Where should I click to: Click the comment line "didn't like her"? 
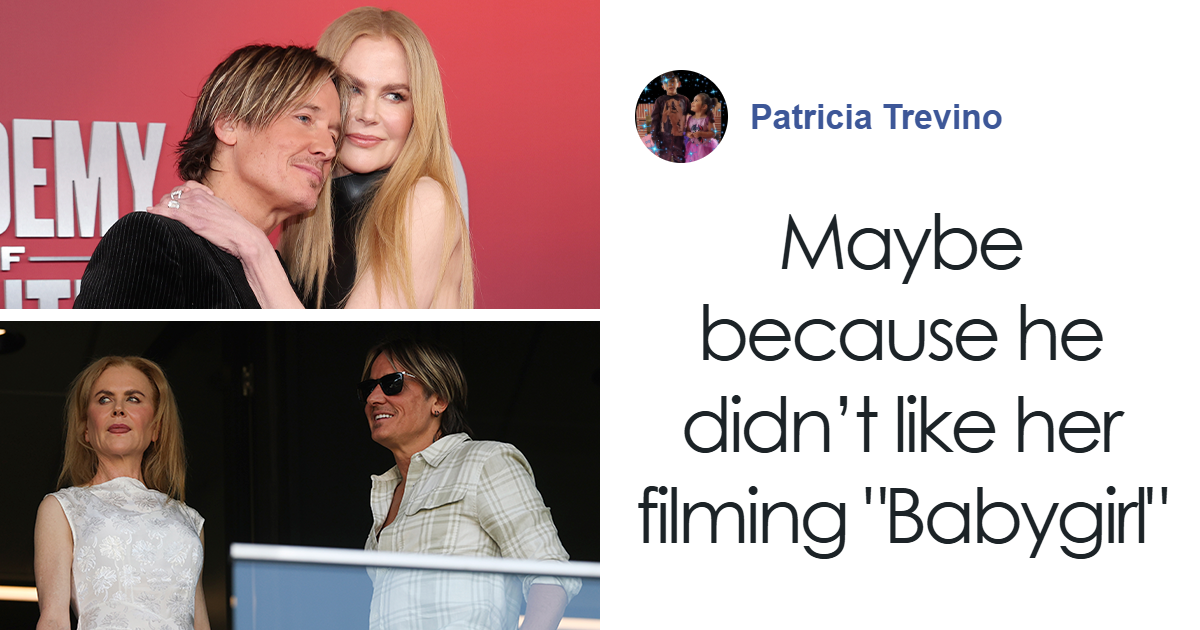918,430
